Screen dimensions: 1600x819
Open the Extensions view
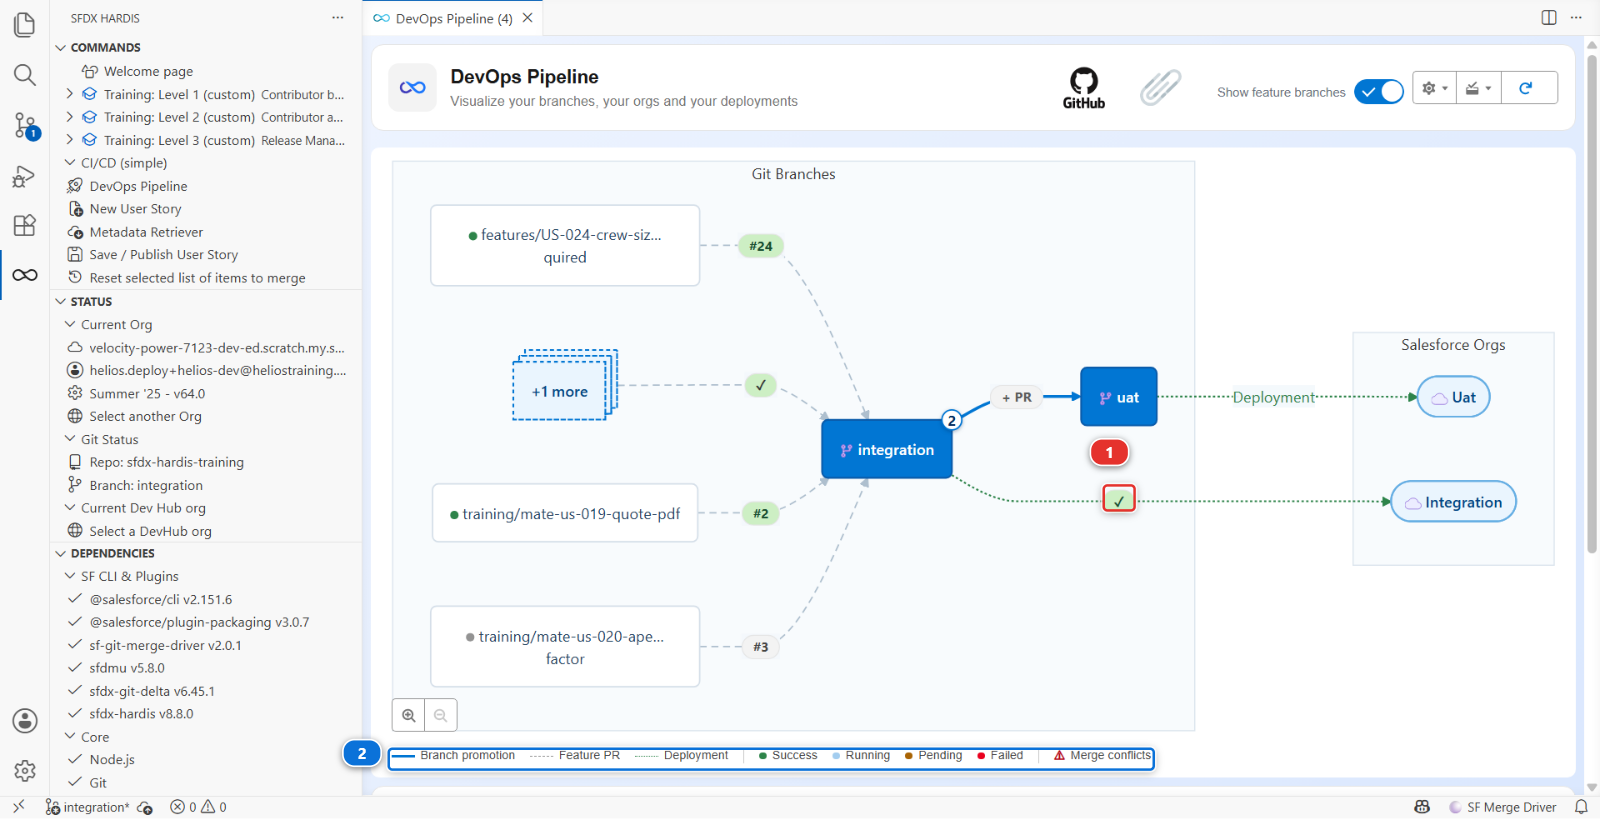click(x=25, y=225)
